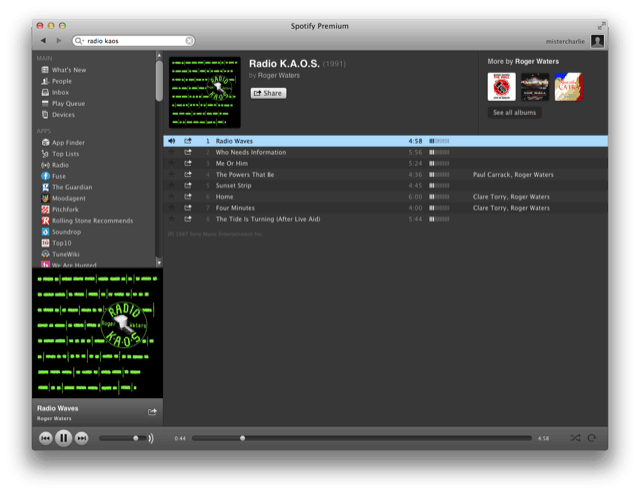
Task: Toggle fullscreen via top-right arrows
Action: [601, 26]
